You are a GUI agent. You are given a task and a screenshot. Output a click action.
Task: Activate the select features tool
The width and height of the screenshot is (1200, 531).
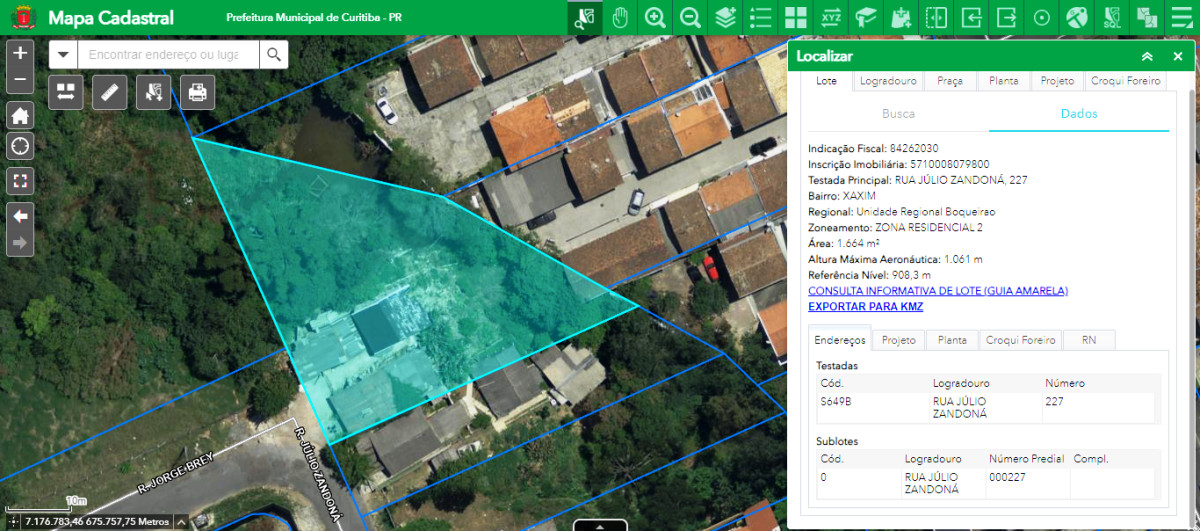point(154,92)
